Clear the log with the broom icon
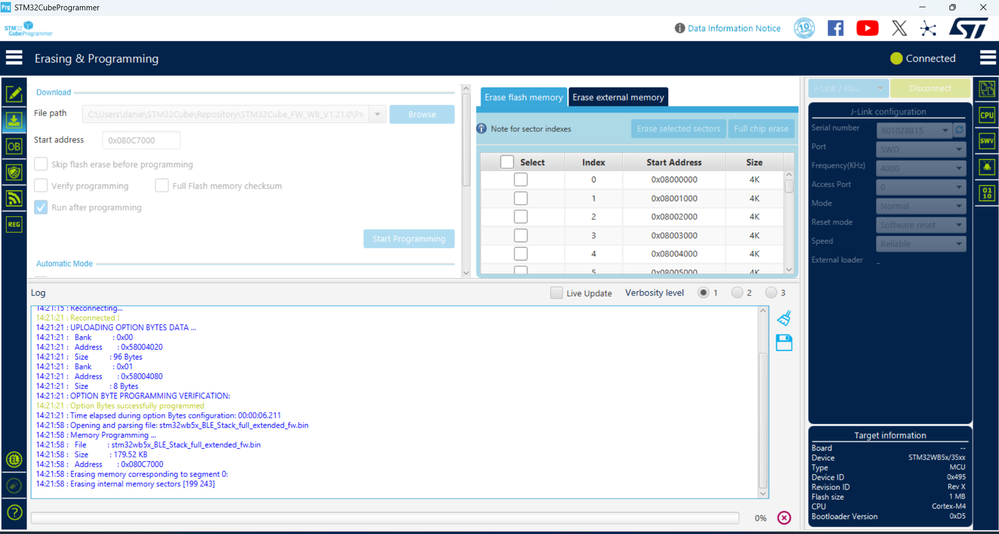This screenshot has width=999, height=534. (784, 318)
